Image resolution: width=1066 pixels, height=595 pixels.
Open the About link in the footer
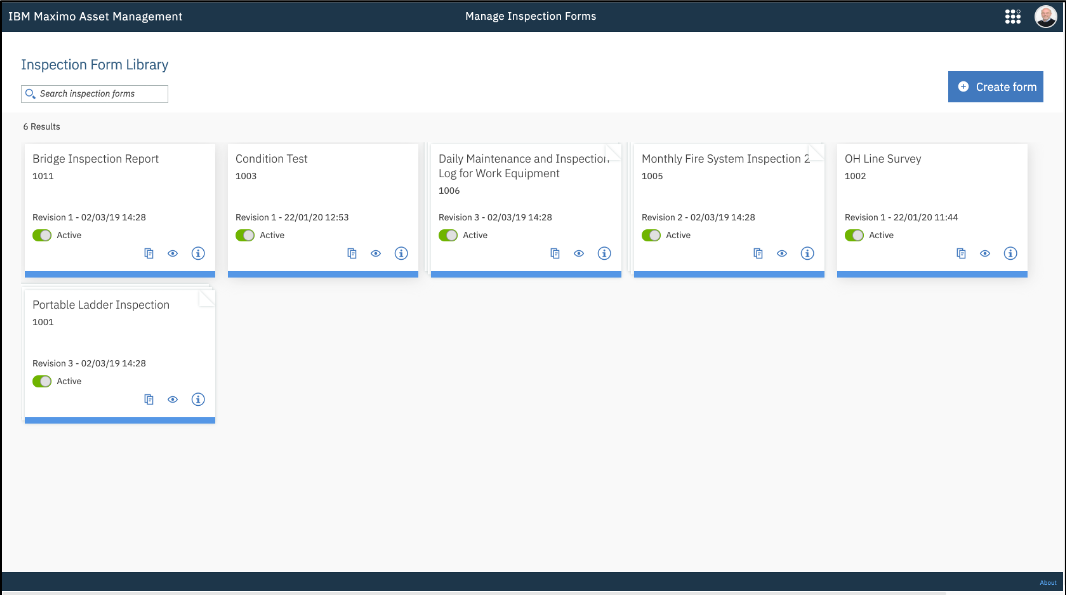click(1047, 582)
